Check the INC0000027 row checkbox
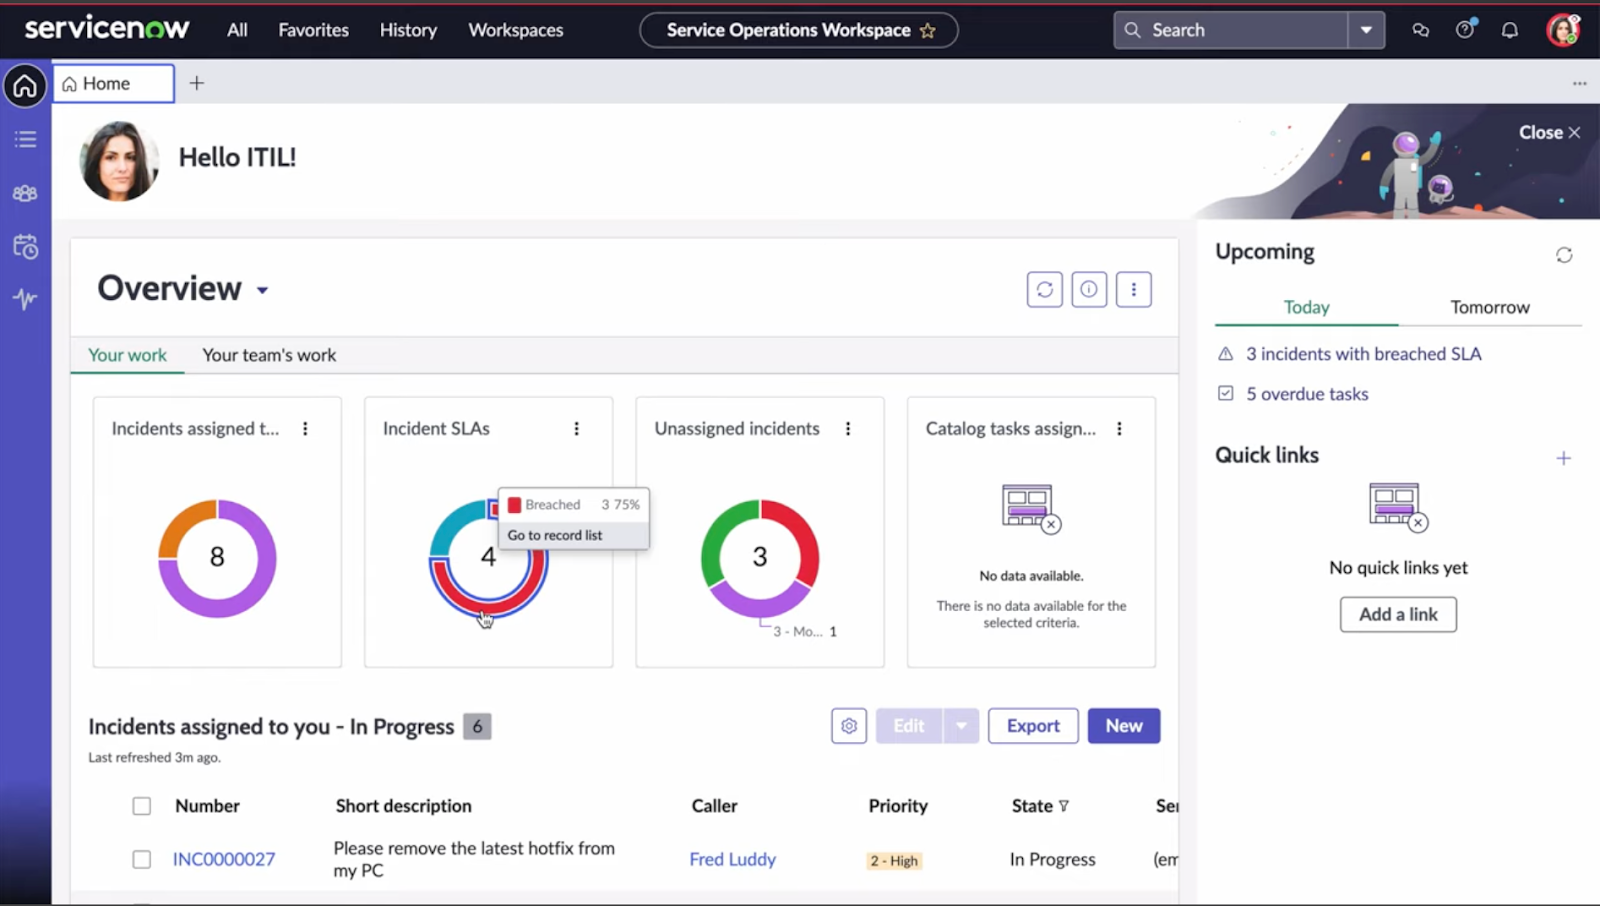 point(142,859)
